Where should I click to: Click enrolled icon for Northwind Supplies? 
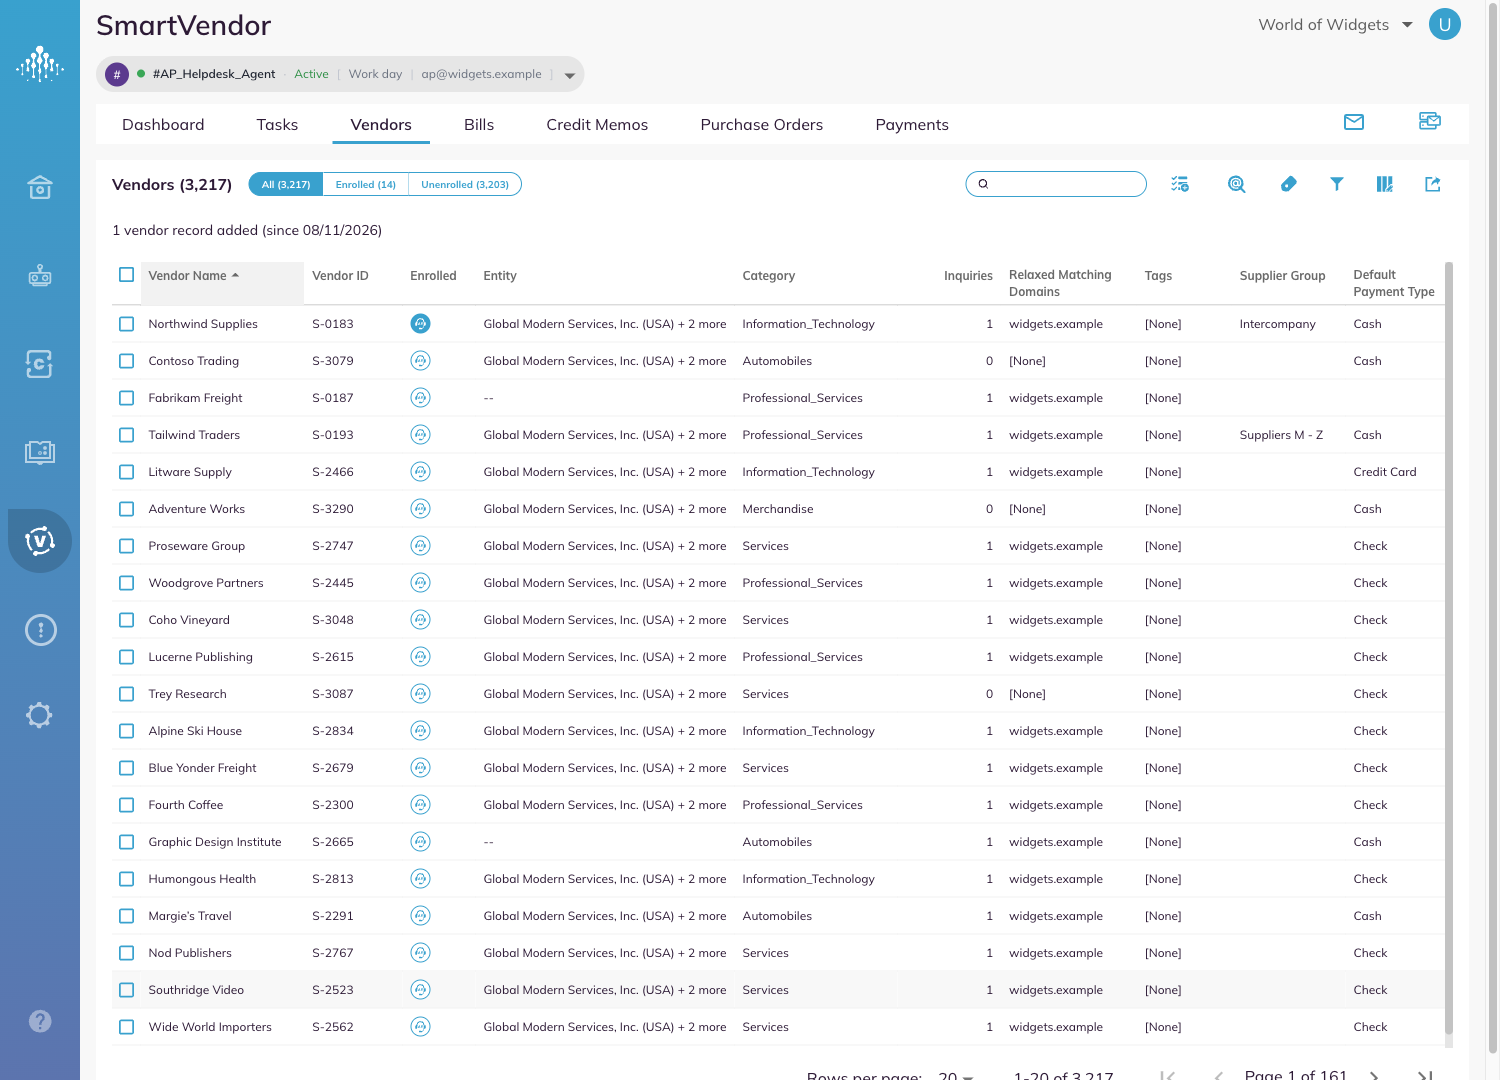point(421,324)
